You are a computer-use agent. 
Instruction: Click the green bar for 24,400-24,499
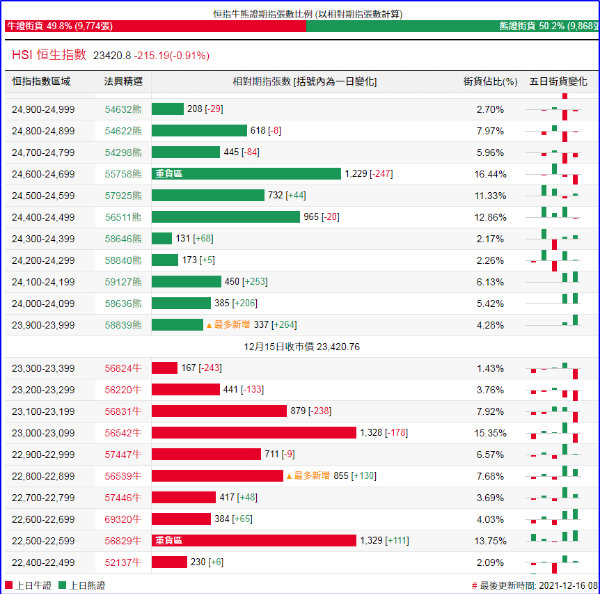pyautogui.click(x=236, y=217)
